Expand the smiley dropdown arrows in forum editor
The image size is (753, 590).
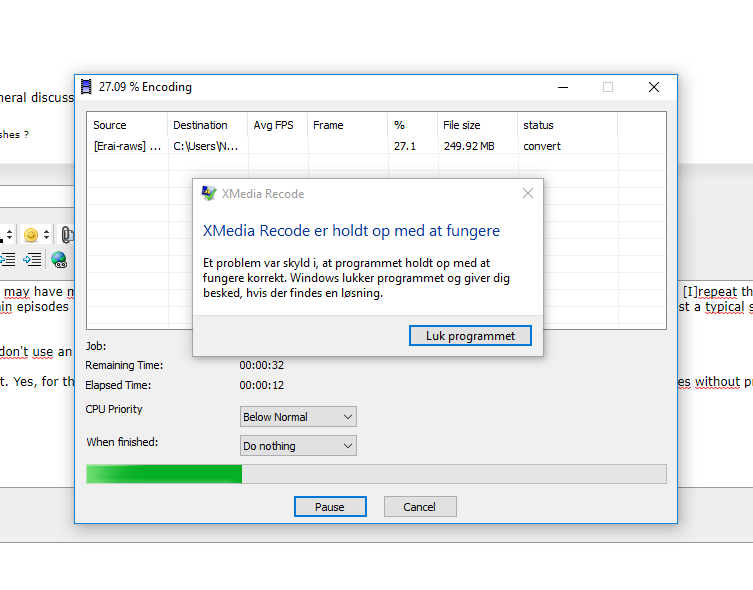(x=46, y=235)
